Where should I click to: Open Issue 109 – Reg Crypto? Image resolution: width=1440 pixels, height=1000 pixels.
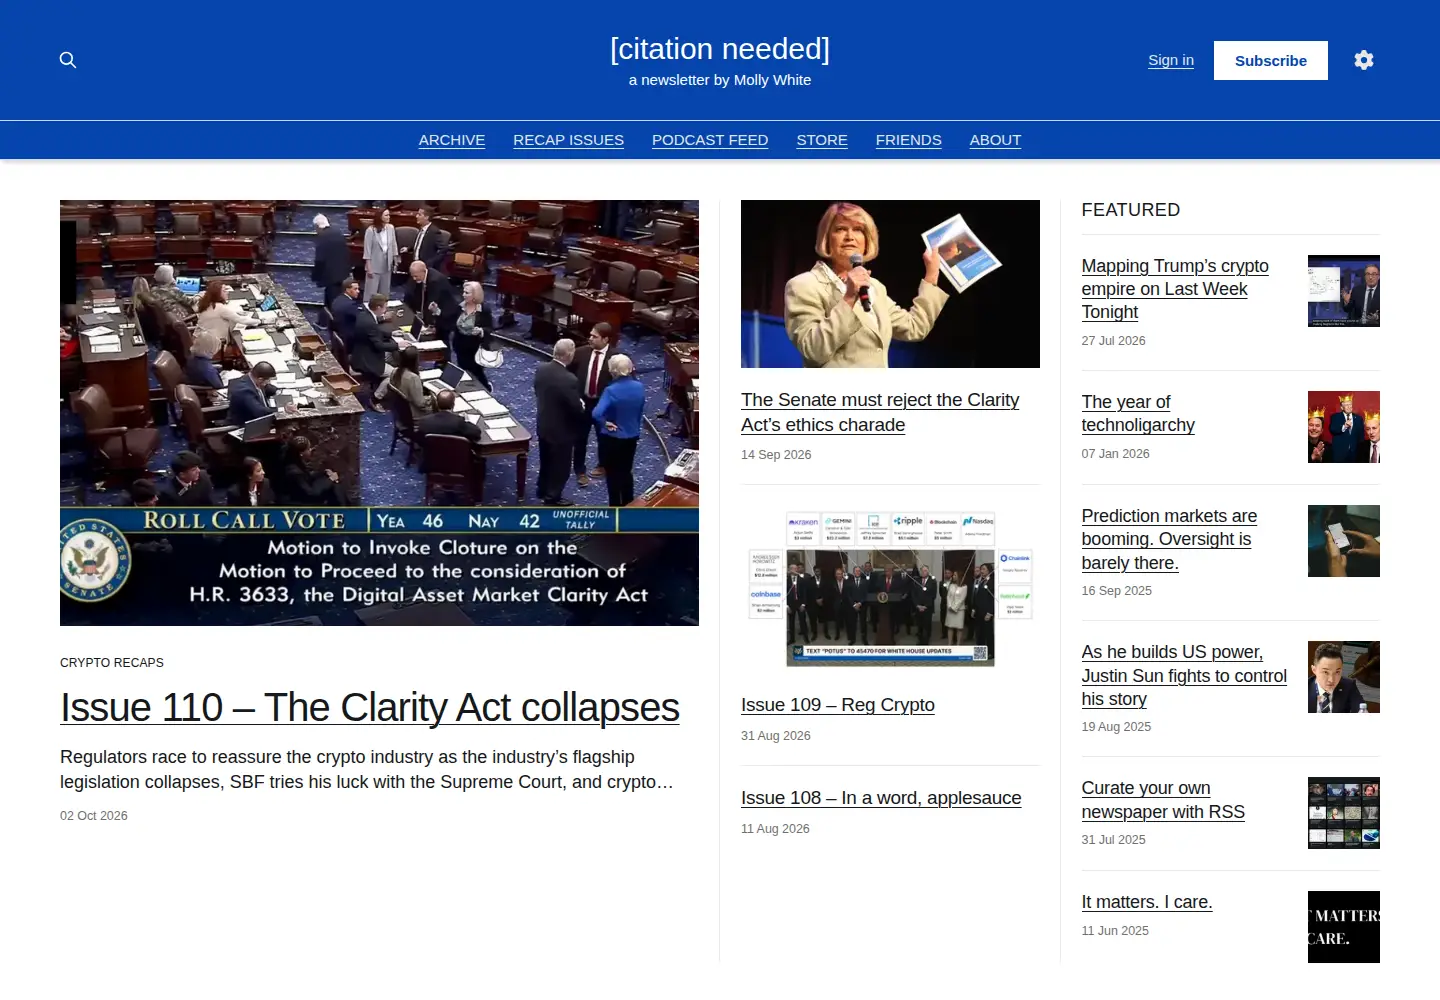coord(838,705)
